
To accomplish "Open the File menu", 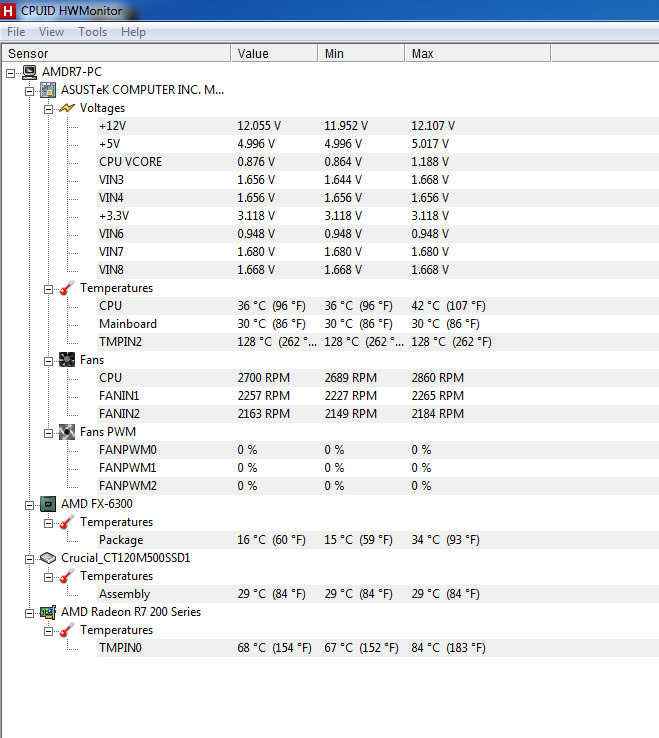I will pos(16,32).
